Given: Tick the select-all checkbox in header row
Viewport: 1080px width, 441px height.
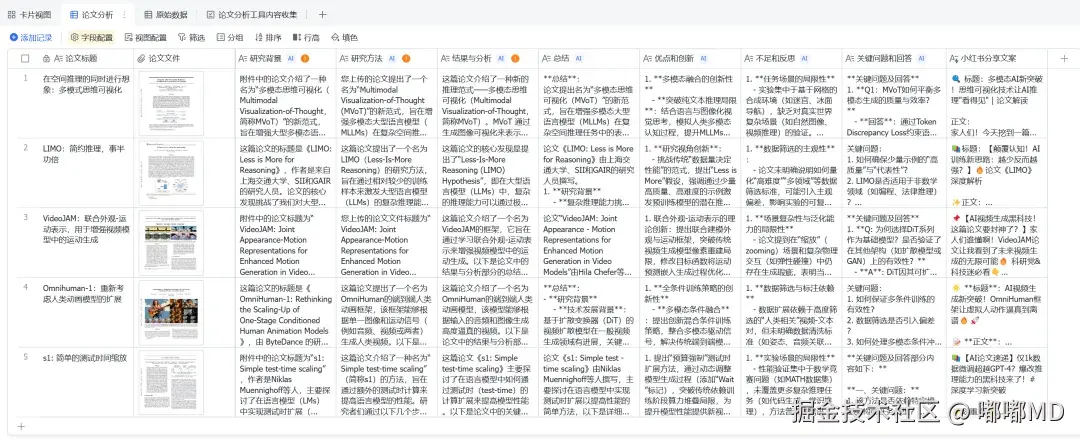Looking at the screenshot, I should pyautogui.click(x=25, y=59).
